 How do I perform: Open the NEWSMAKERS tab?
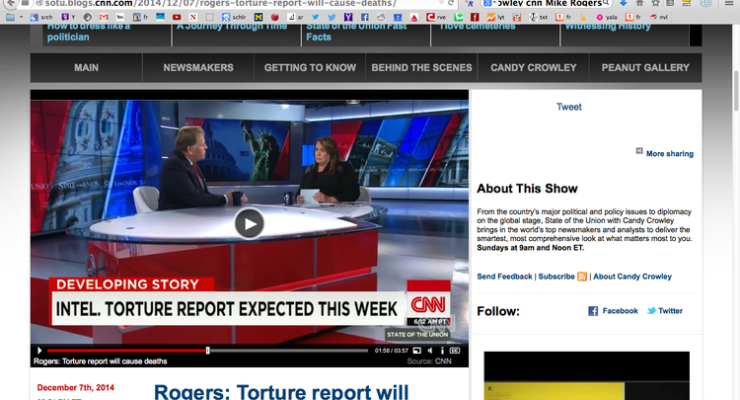(198, 67)
